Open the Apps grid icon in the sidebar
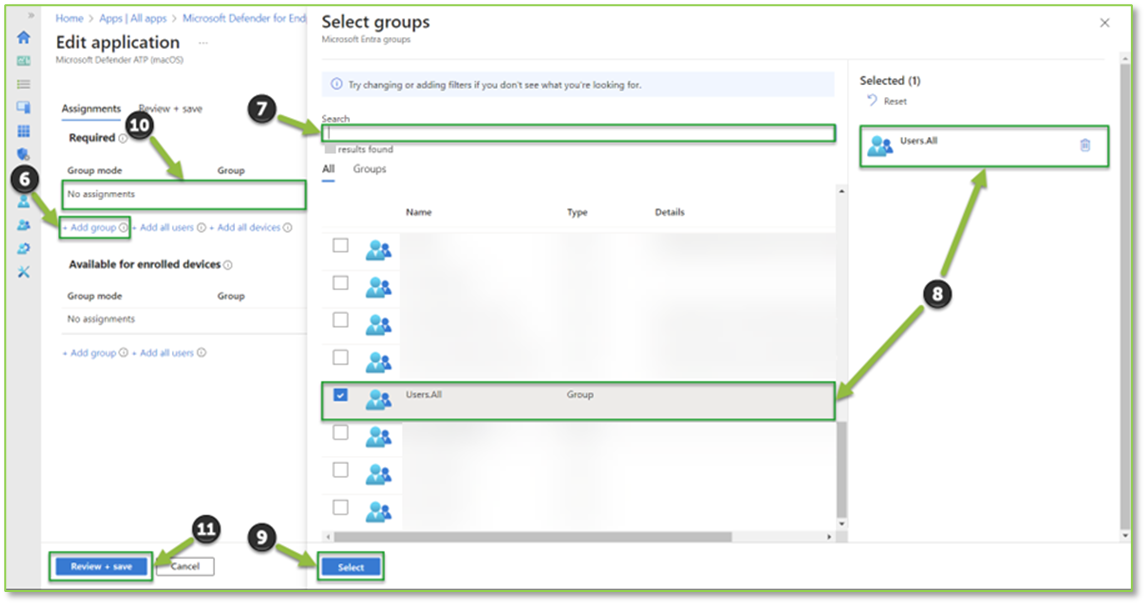The width and height of the screenshot is (1146, 605). click(23, 130)
